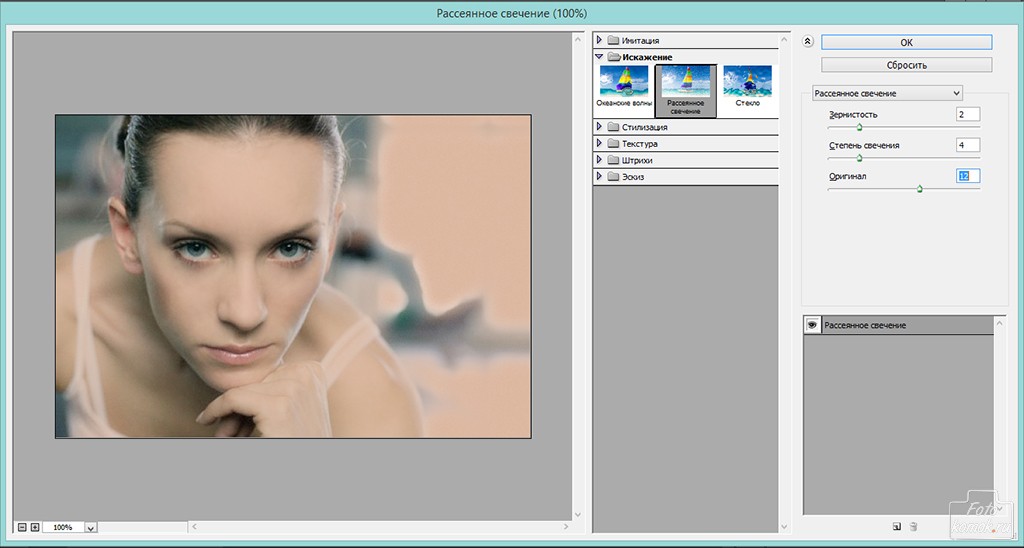Expand the Имитация filter folder
This screenshot has width=1024, height=548.
599,40
